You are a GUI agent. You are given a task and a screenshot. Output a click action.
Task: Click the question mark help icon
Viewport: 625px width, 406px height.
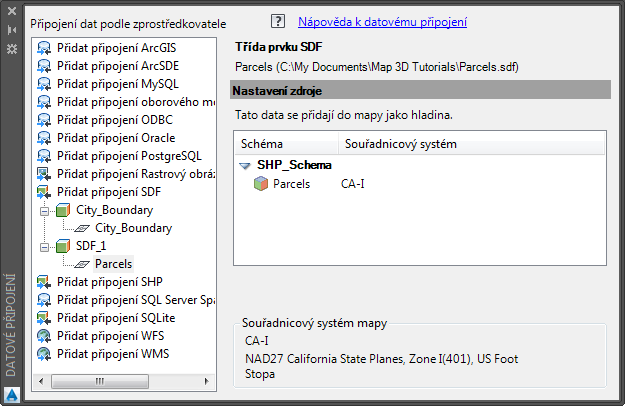[279, 21]
